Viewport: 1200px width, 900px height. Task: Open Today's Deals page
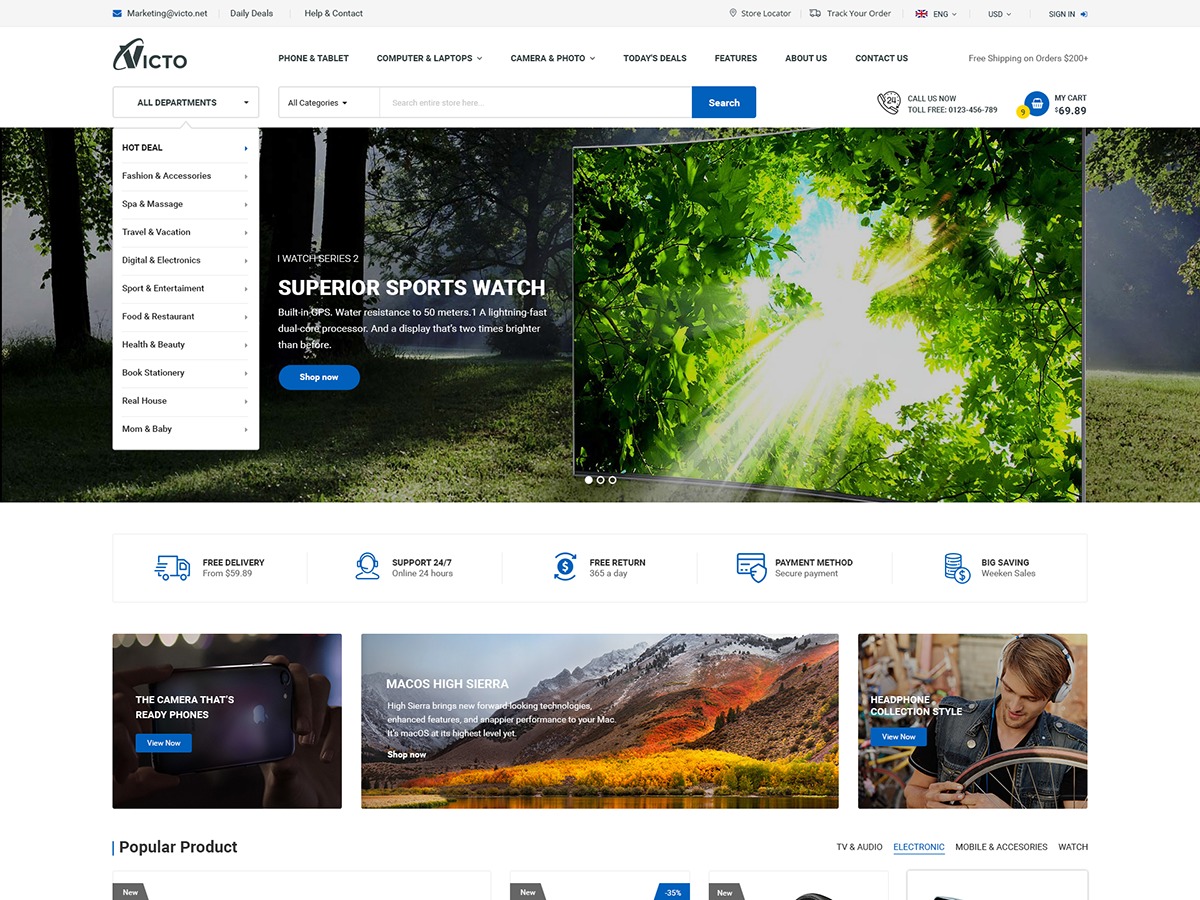pos(655,58)
